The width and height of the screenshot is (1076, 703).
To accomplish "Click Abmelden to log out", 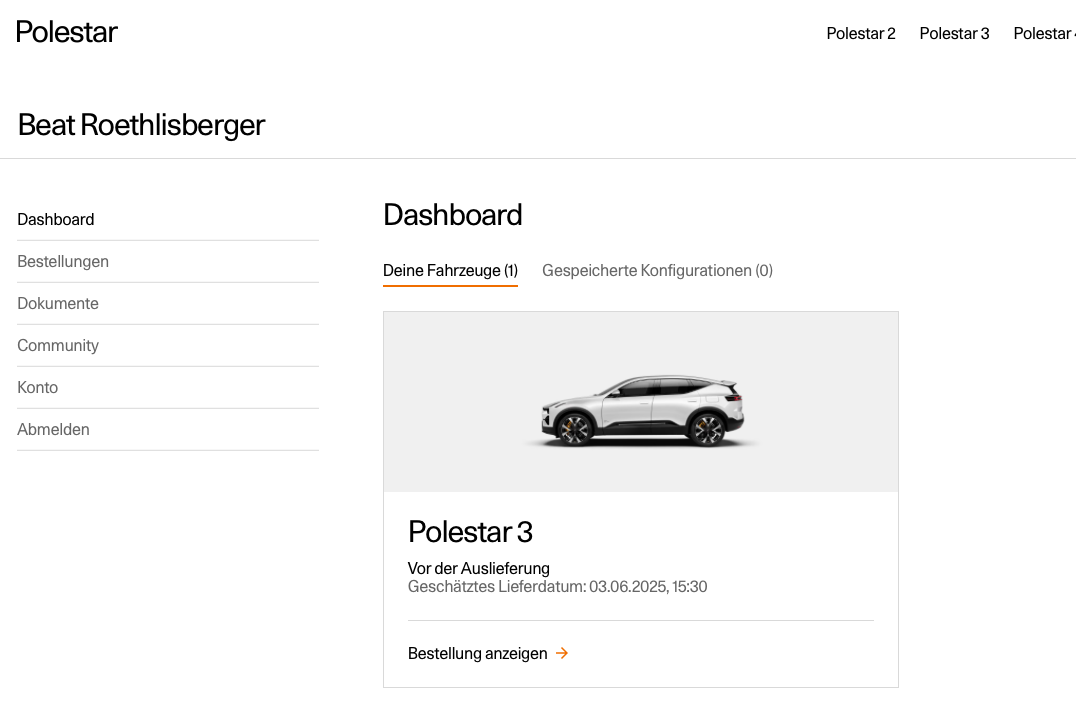I will (54, 429).
